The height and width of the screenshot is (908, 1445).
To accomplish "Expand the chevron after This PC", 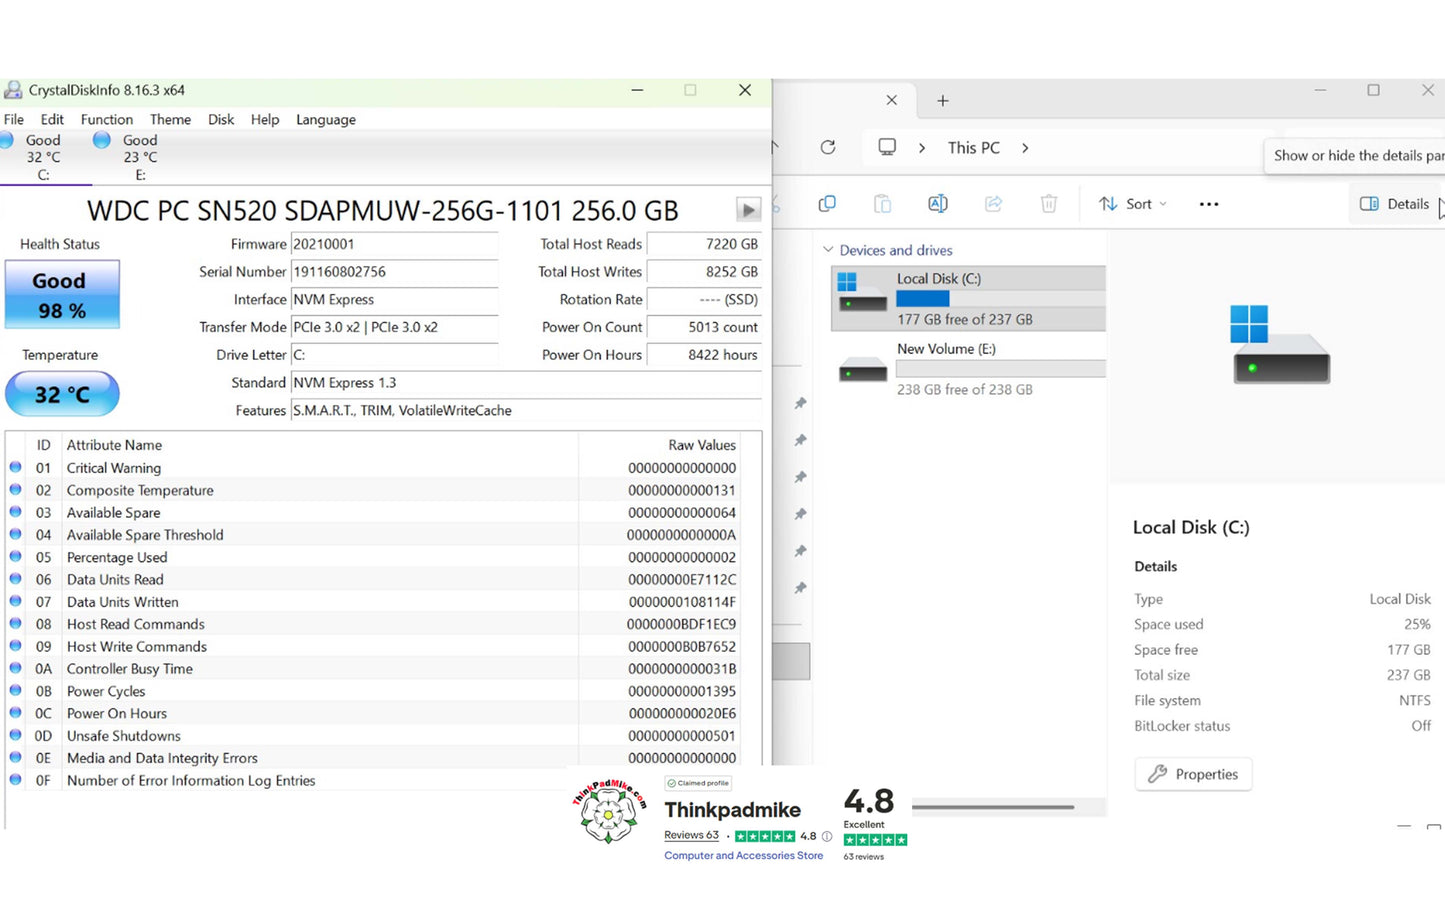I will (x=1025, y=148).
